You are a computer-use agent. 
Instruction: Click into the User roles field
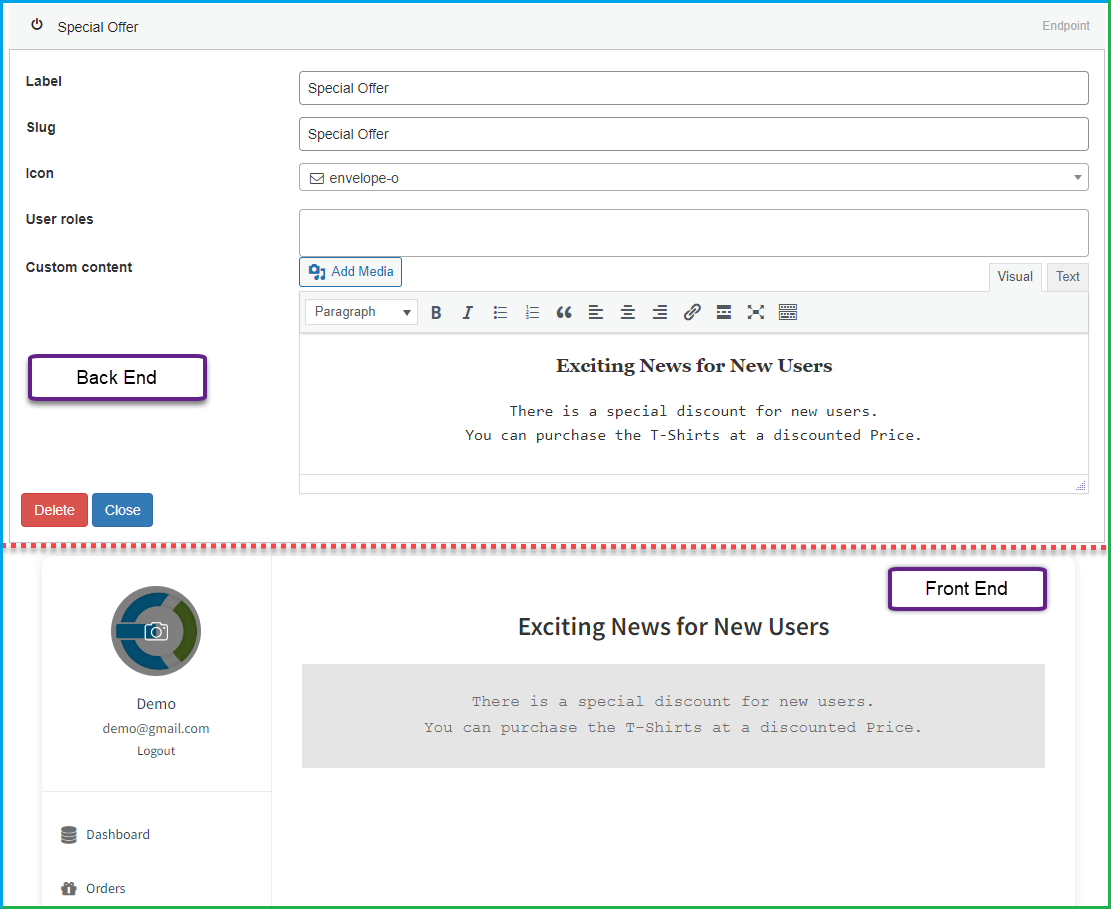pos(694,232)
